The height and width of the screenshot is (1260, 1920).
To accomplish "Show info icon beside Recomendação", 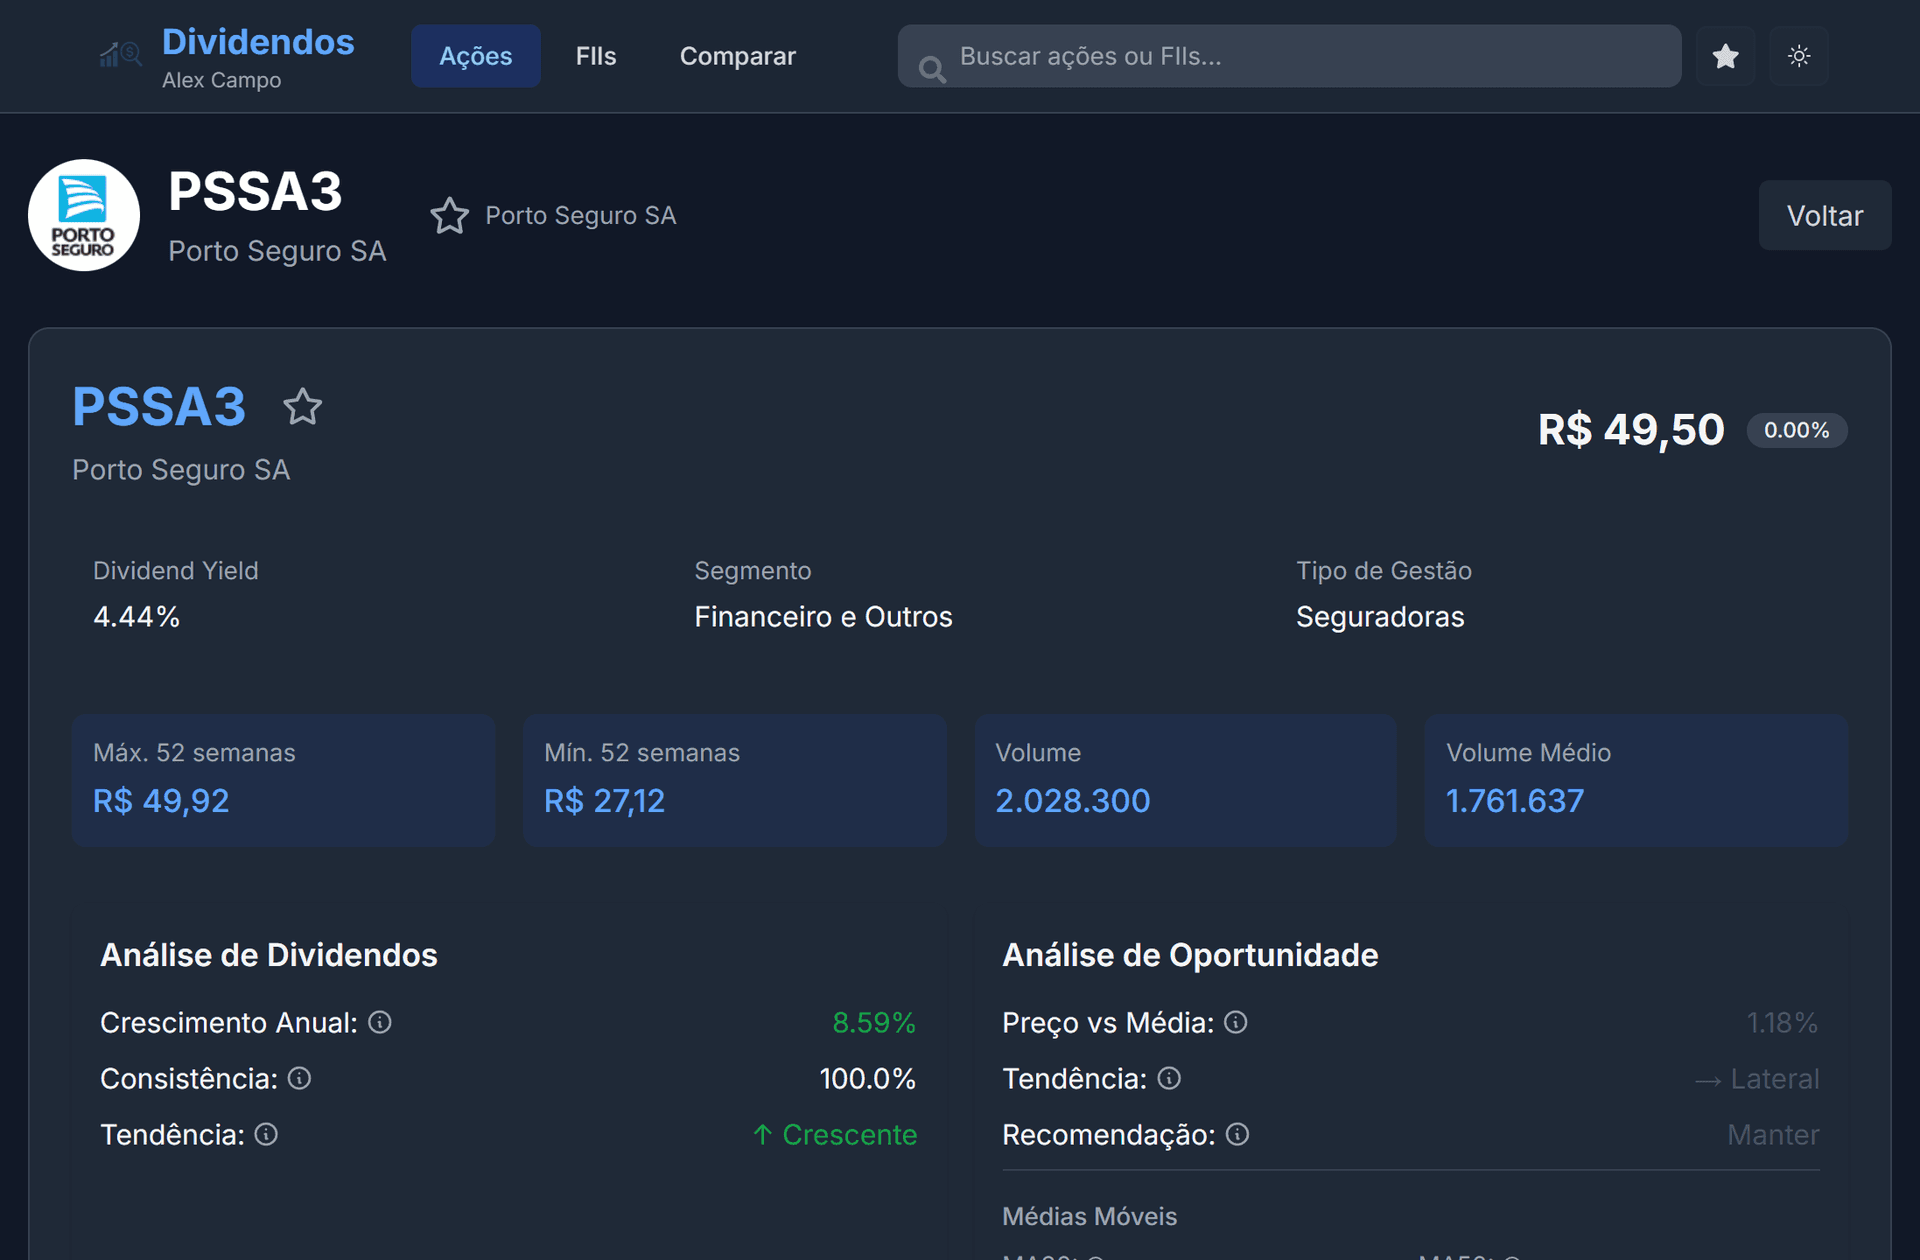I will coord(1237,1134).
